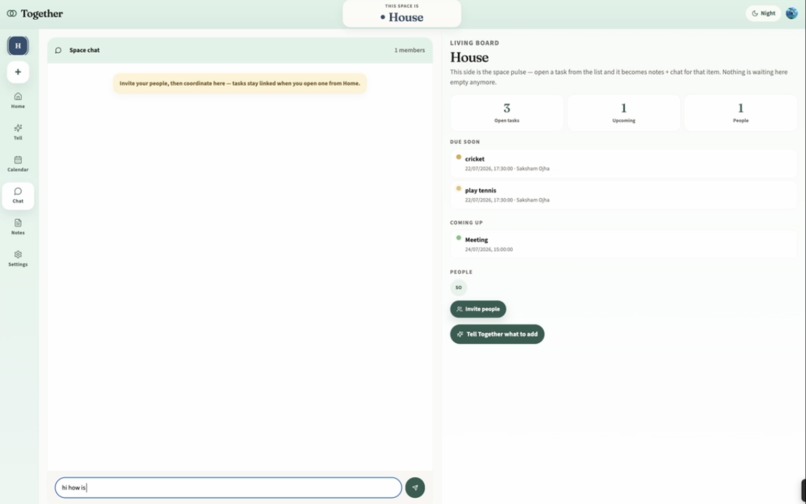The width and height of the screenshot is (806, 504).
Task: Click Tell Together what to add
Action: 497,334
